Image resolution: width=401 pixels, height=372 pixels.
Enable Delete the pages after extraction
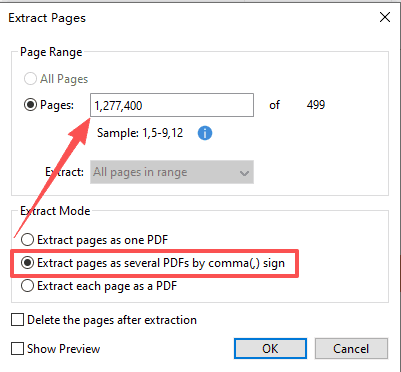tap(17, 320)
